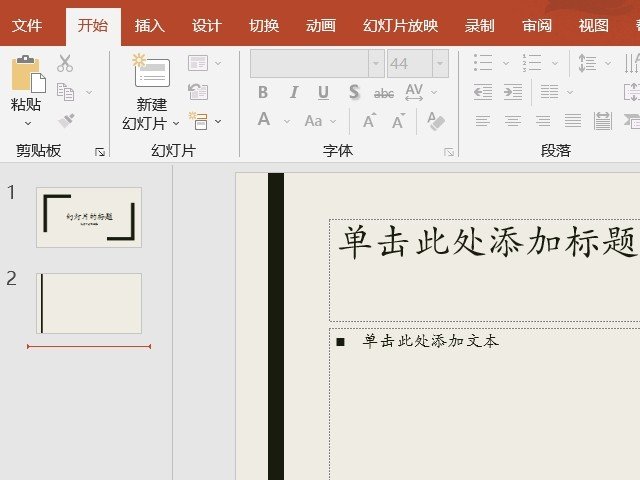Screen dimensions: 640x480
Task: Switch to the 插入 tab
Action: tap(150, 26)
